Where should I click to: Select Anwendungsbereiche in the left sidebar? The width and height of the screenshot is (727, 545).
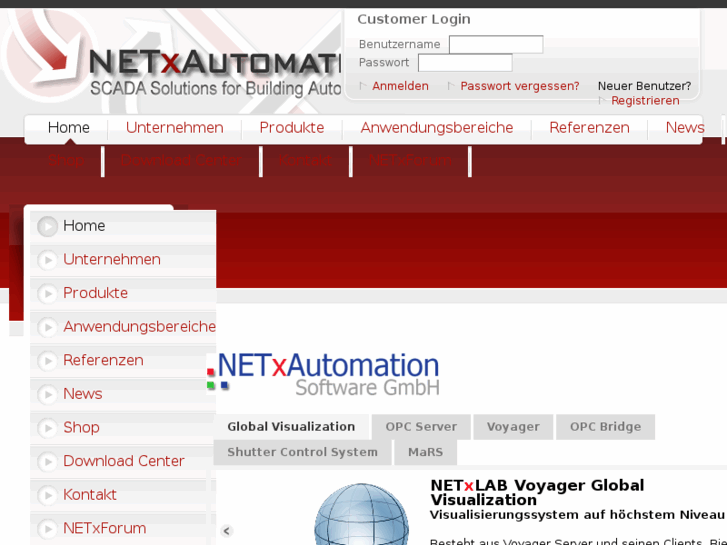(x=140, y=327)
